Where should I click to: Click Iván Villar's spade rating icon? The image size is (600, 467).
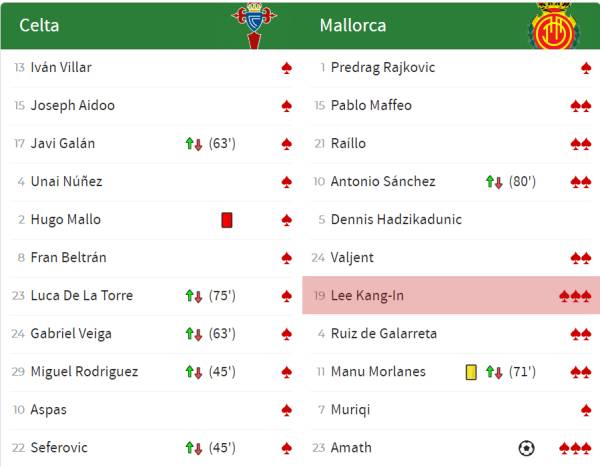(287, 68)
